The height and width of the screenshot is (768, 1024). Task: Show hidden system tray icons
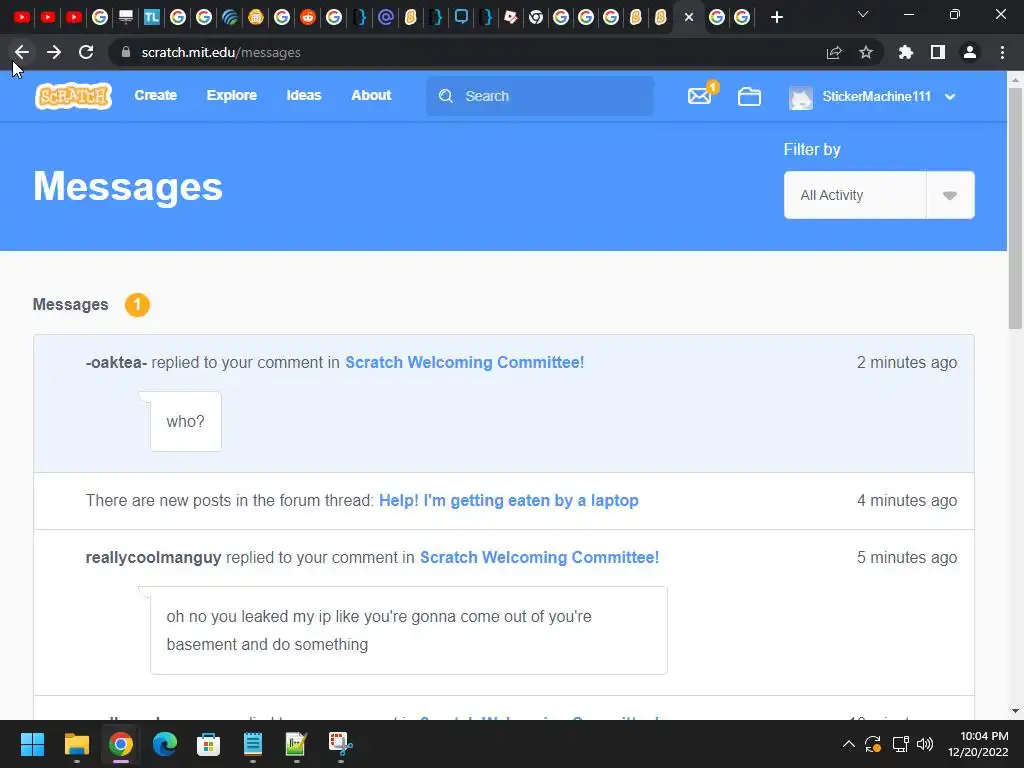(x=848, y=744)
